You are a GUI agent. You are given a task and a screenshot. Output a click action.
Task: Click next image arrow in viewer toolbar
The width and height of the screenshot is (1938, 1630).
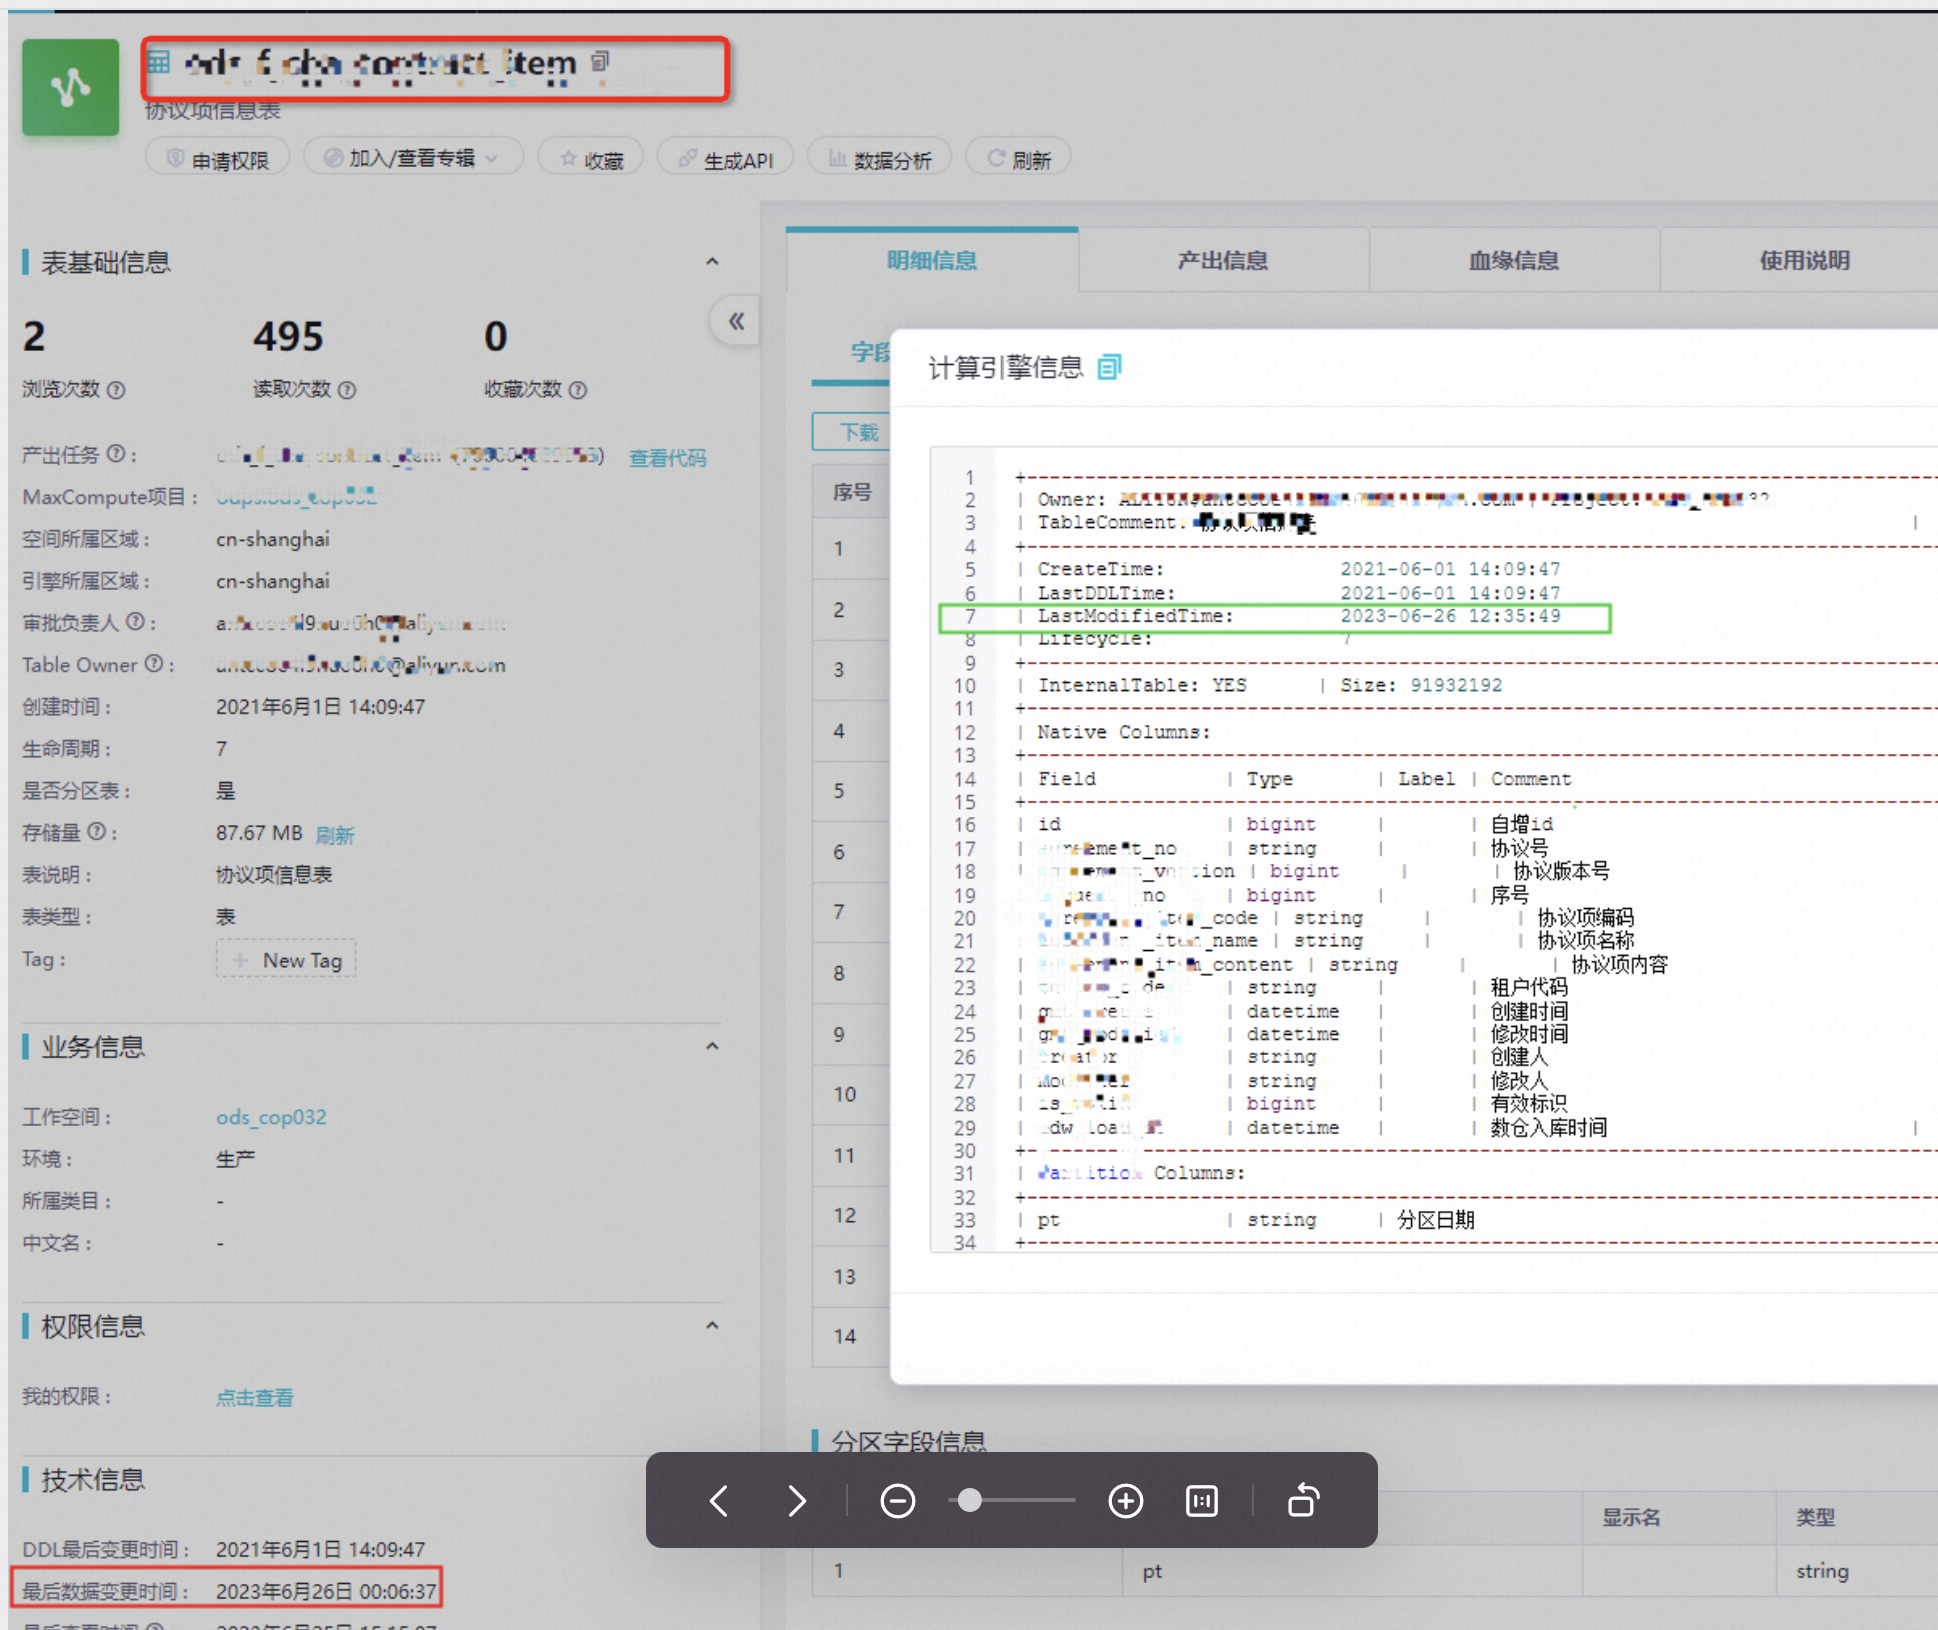coord(796,1501)
